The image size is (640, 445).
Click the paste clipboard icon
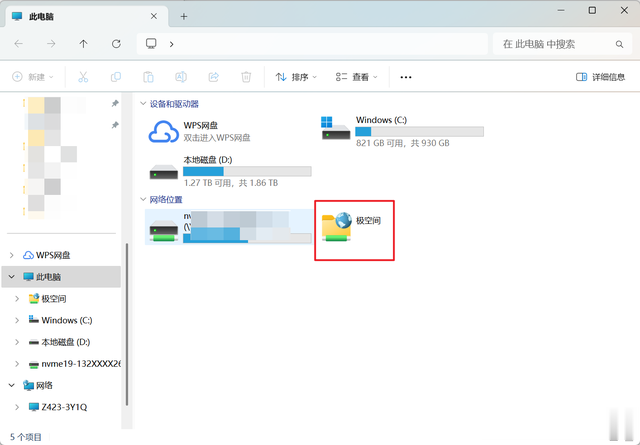[x=148, y=77]
